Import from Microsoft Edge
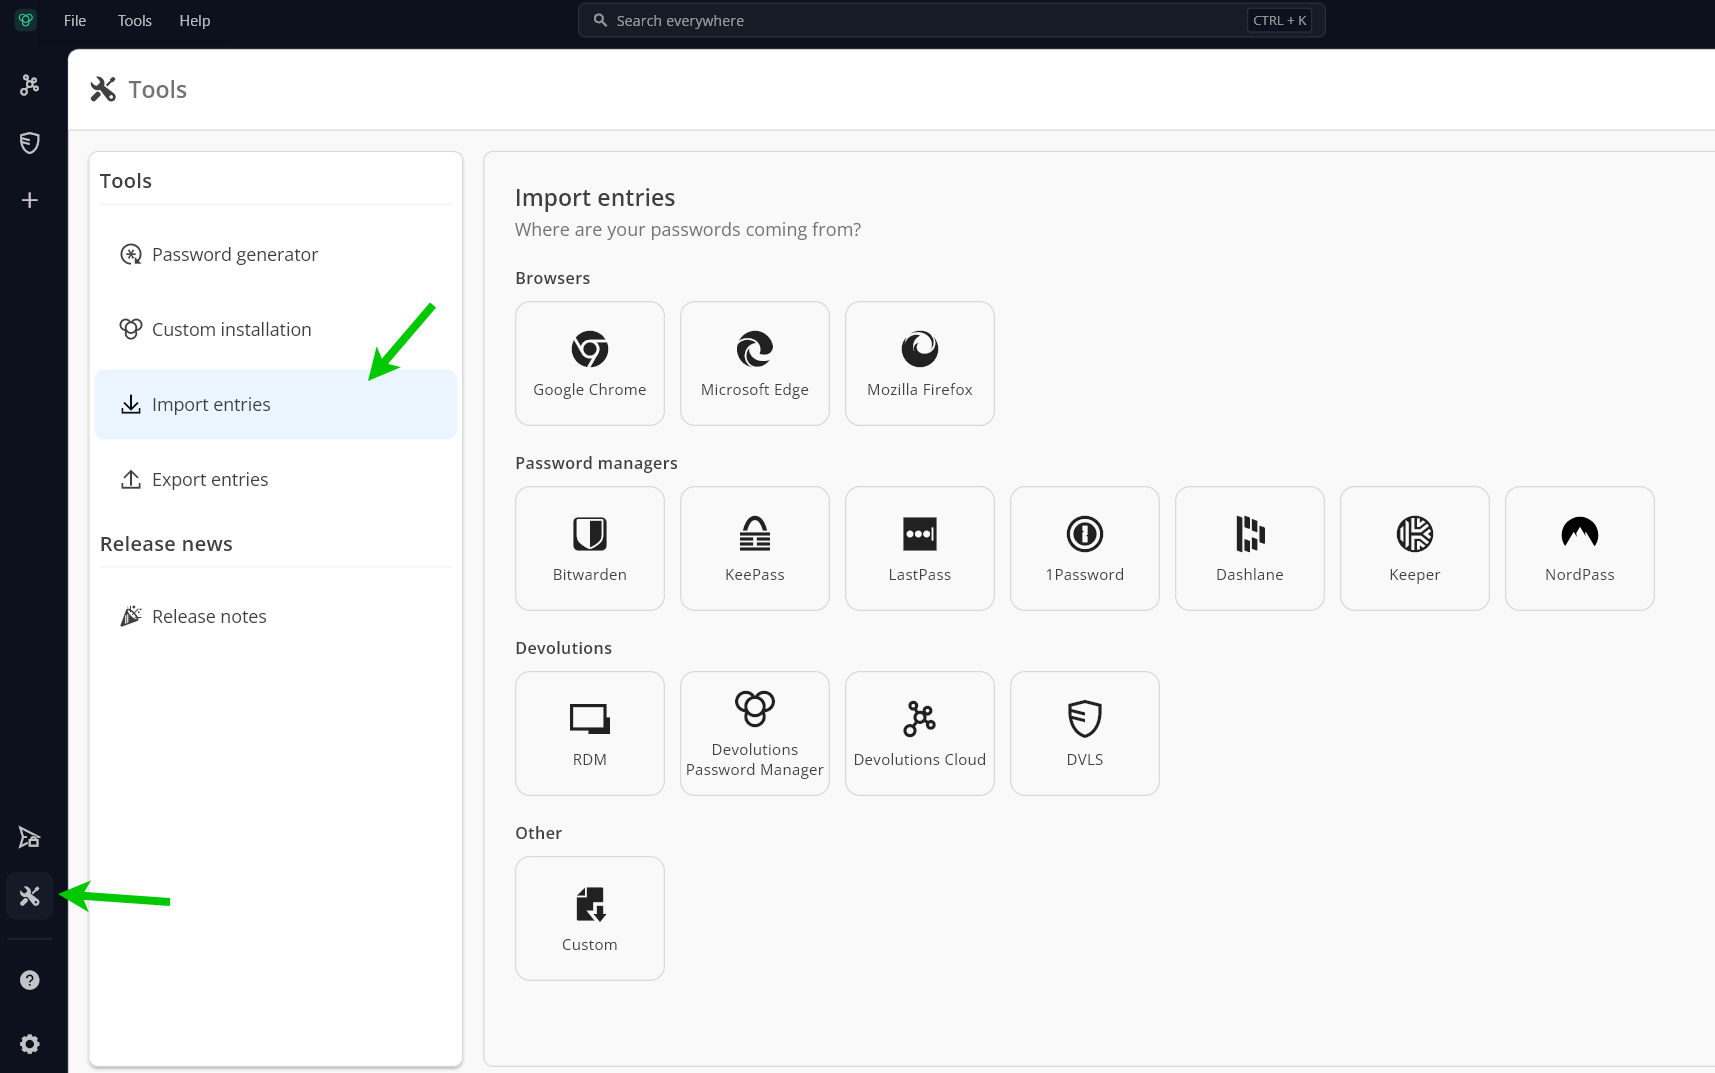The width and height of the screenshot is (1715, 1073). click(755, 364)
